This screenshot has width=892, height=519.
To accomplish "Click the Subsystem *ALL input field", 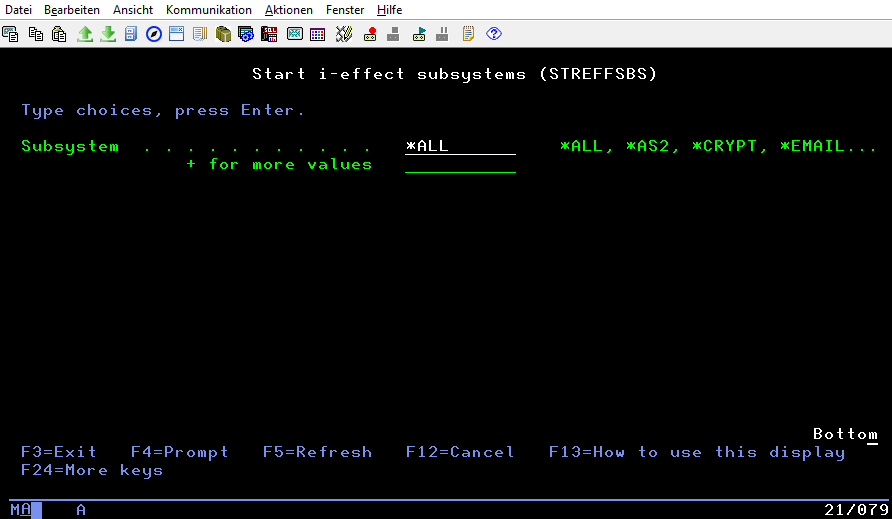I will [x=460, y=146].
